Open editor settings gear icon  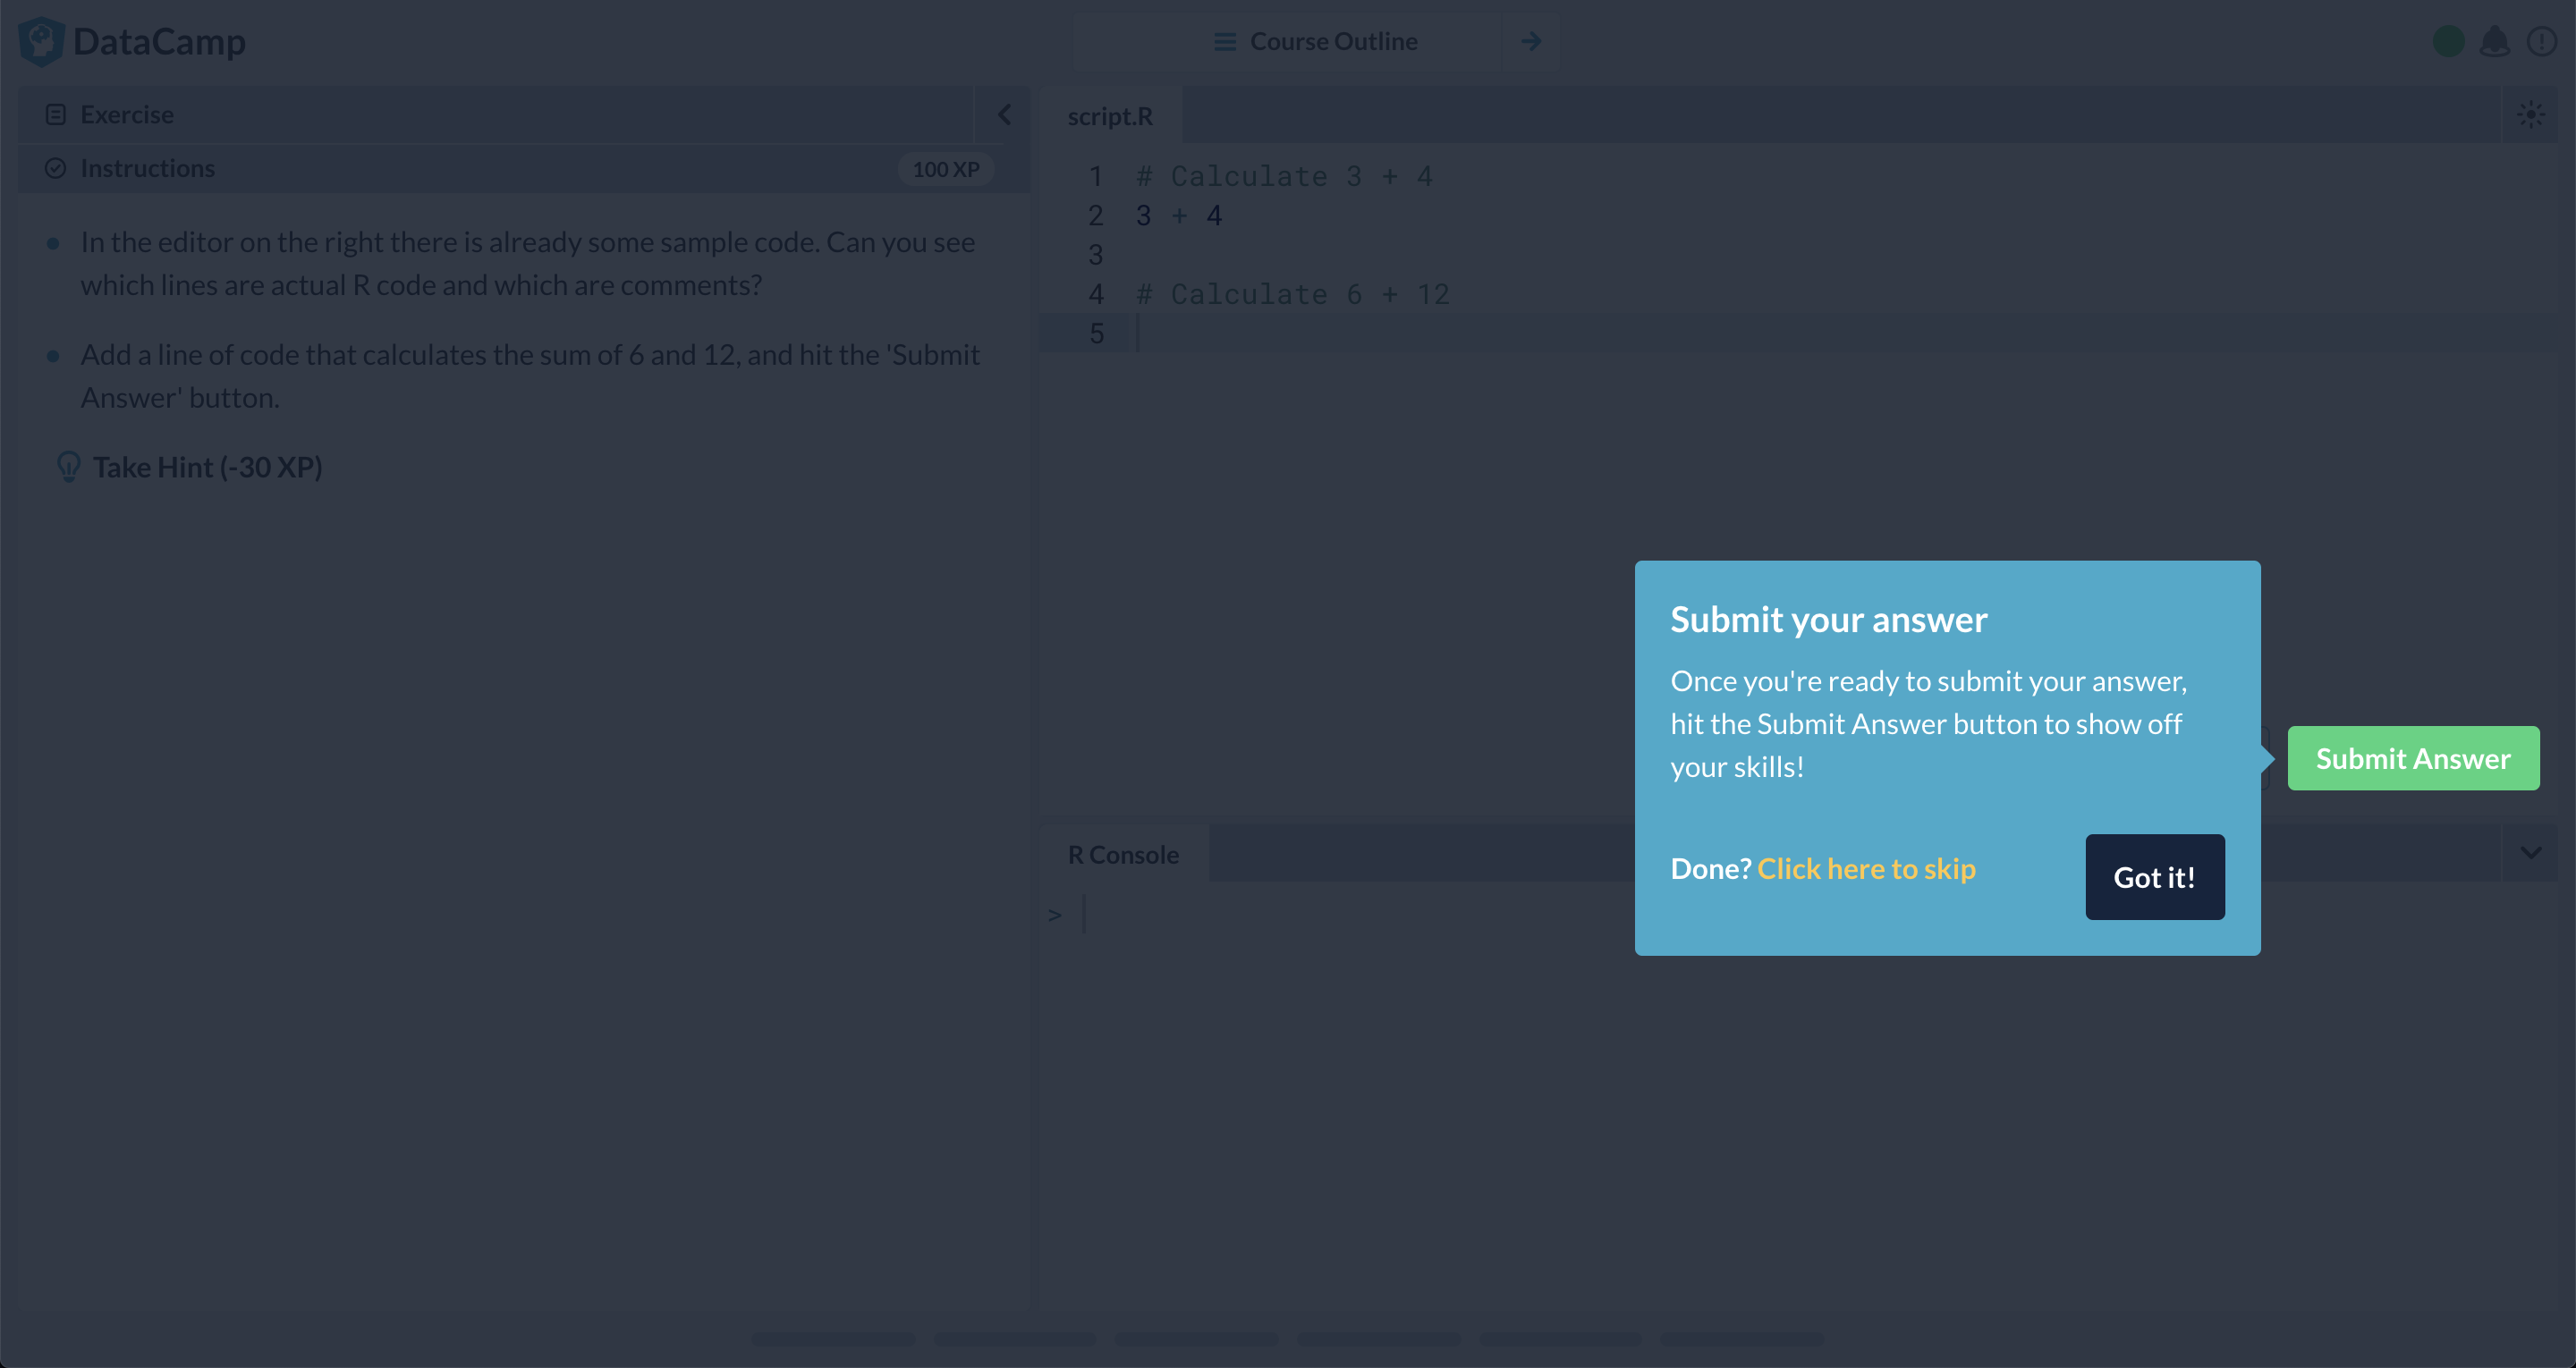[x=2531, y=115]
